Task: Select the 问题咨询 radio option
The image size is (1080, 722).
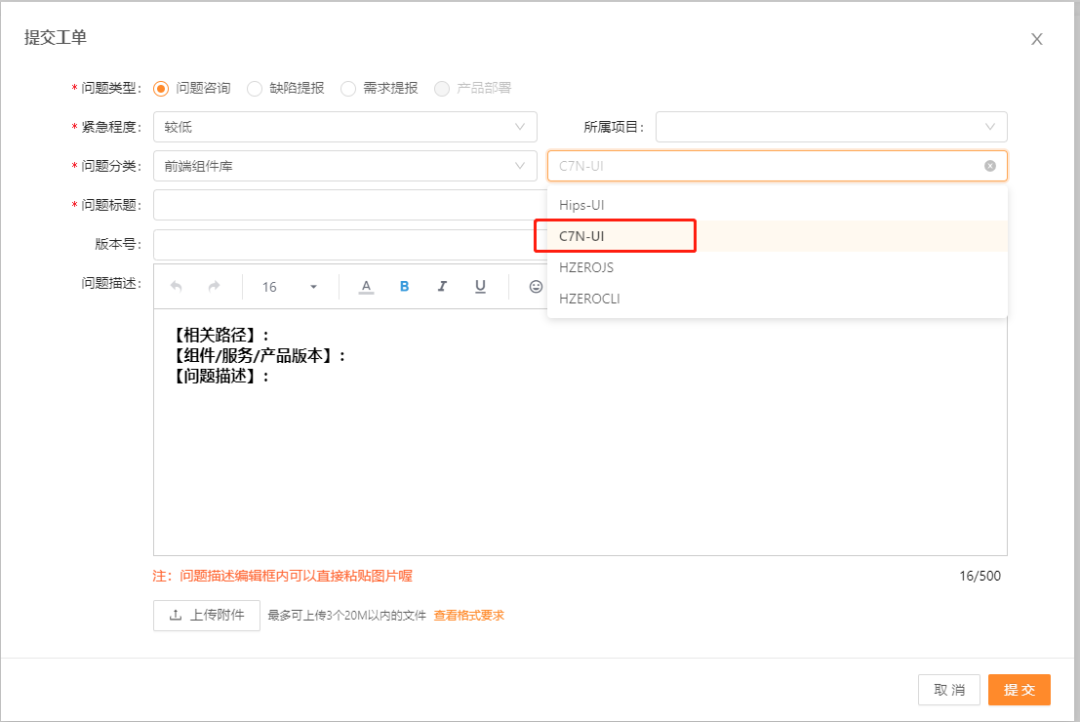Action: (161, 88)
